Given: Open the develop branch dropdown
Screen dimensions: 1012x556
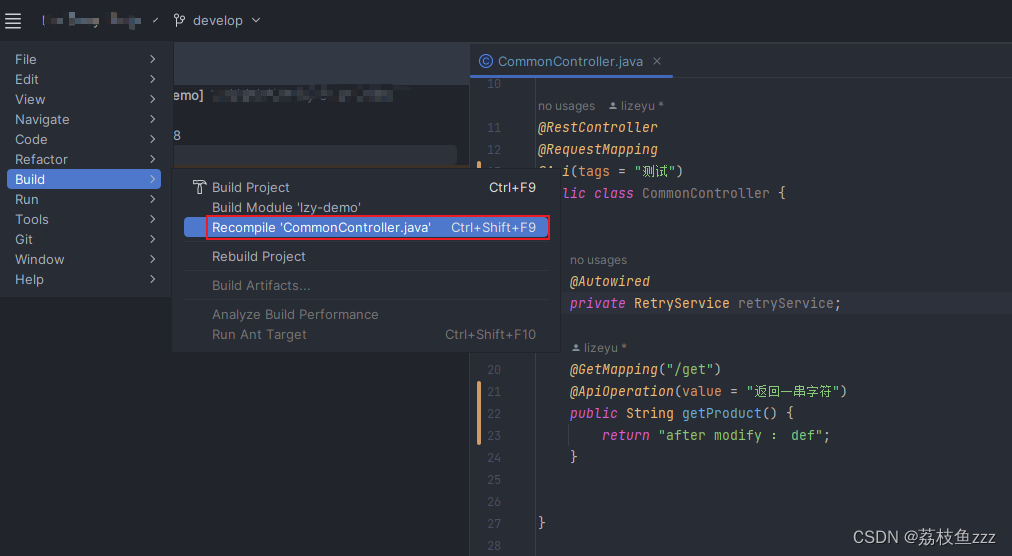Looking at the screenshot, I should 218,21.
